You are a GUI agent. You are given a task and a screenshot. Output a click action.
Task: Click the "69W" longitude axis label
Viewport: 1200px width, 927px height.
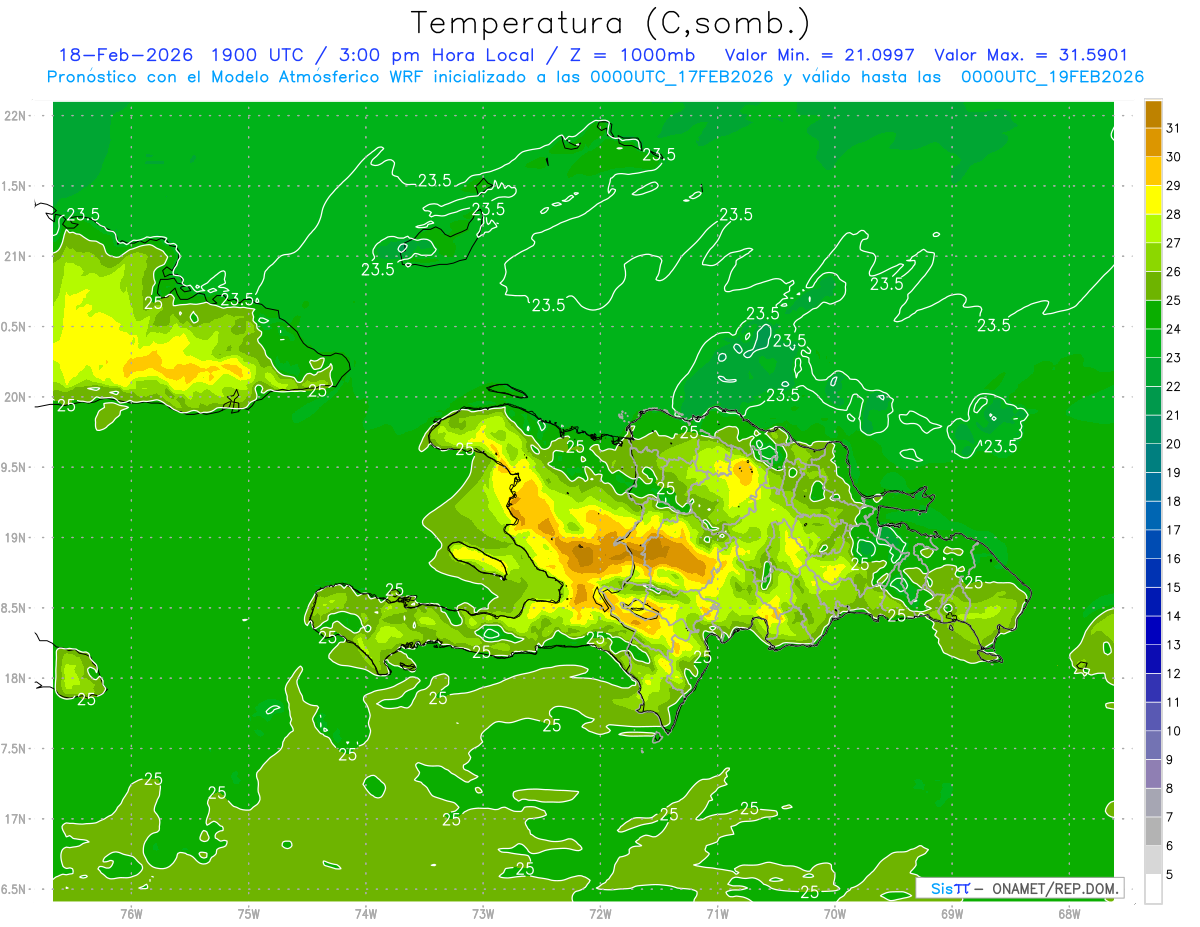coord(952,913)
